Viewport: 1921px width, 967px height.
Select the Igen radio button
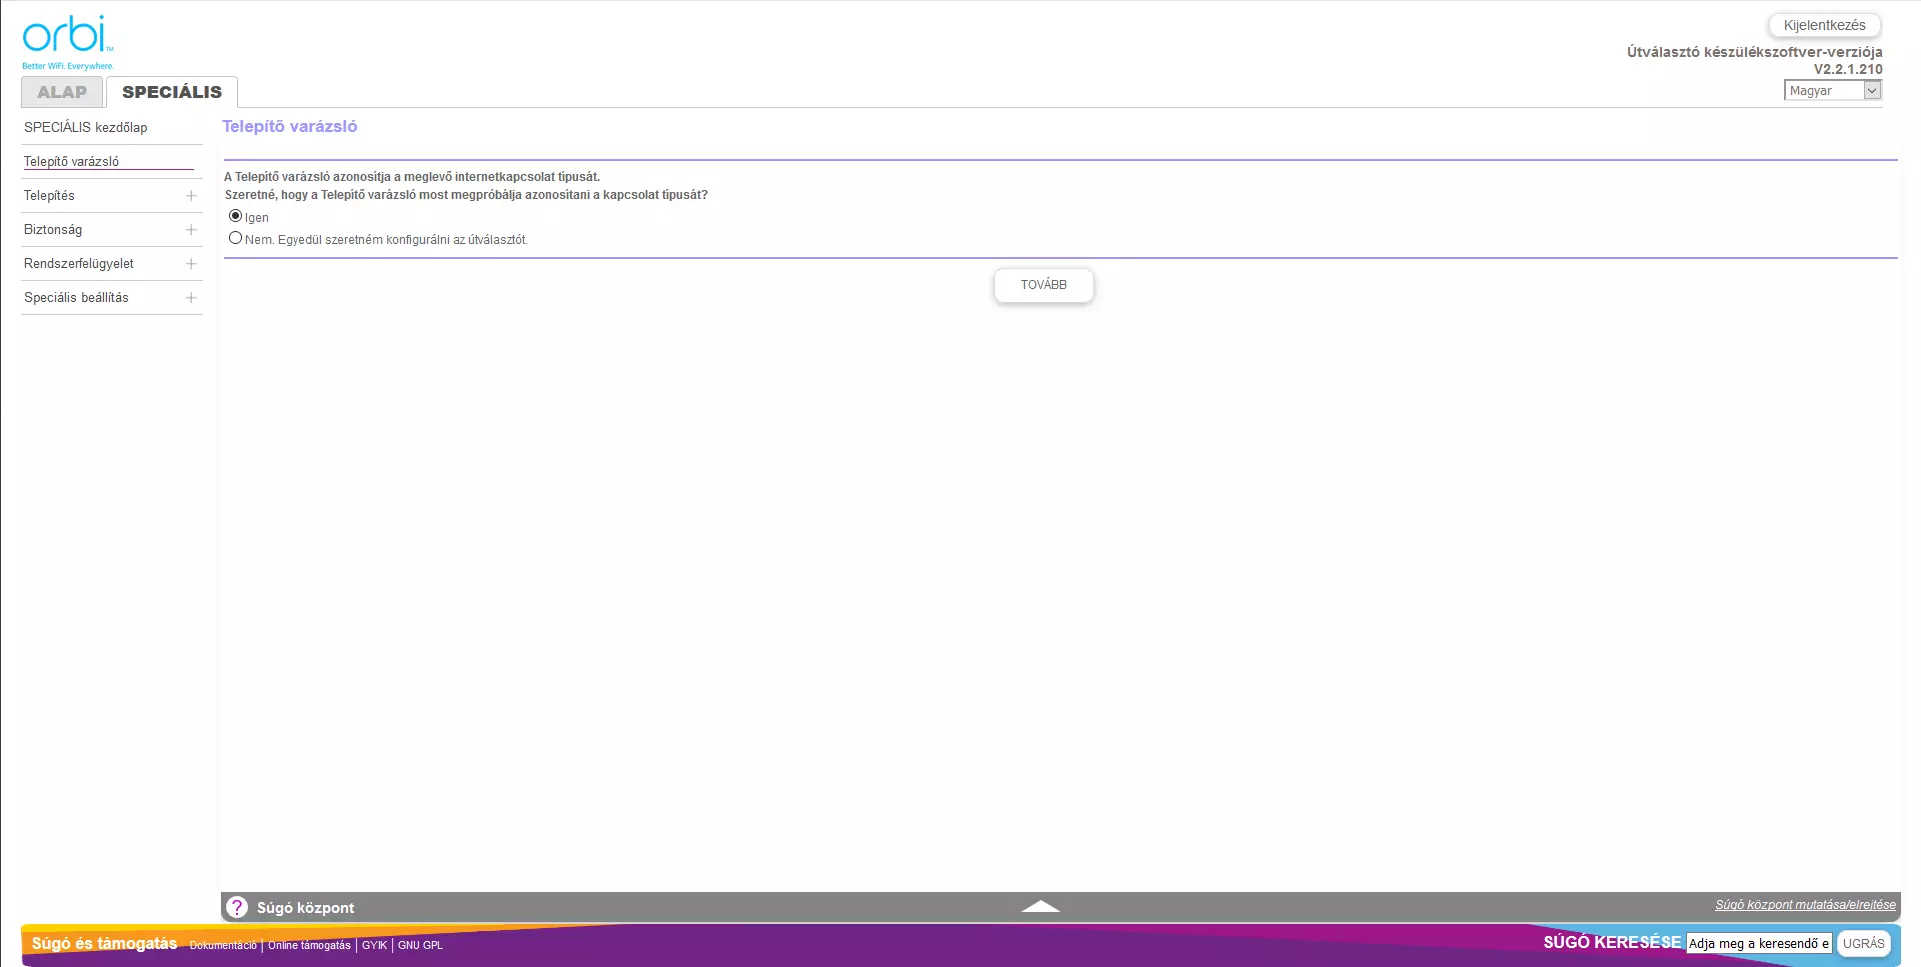pyautogui.click(x=236, y=216)
